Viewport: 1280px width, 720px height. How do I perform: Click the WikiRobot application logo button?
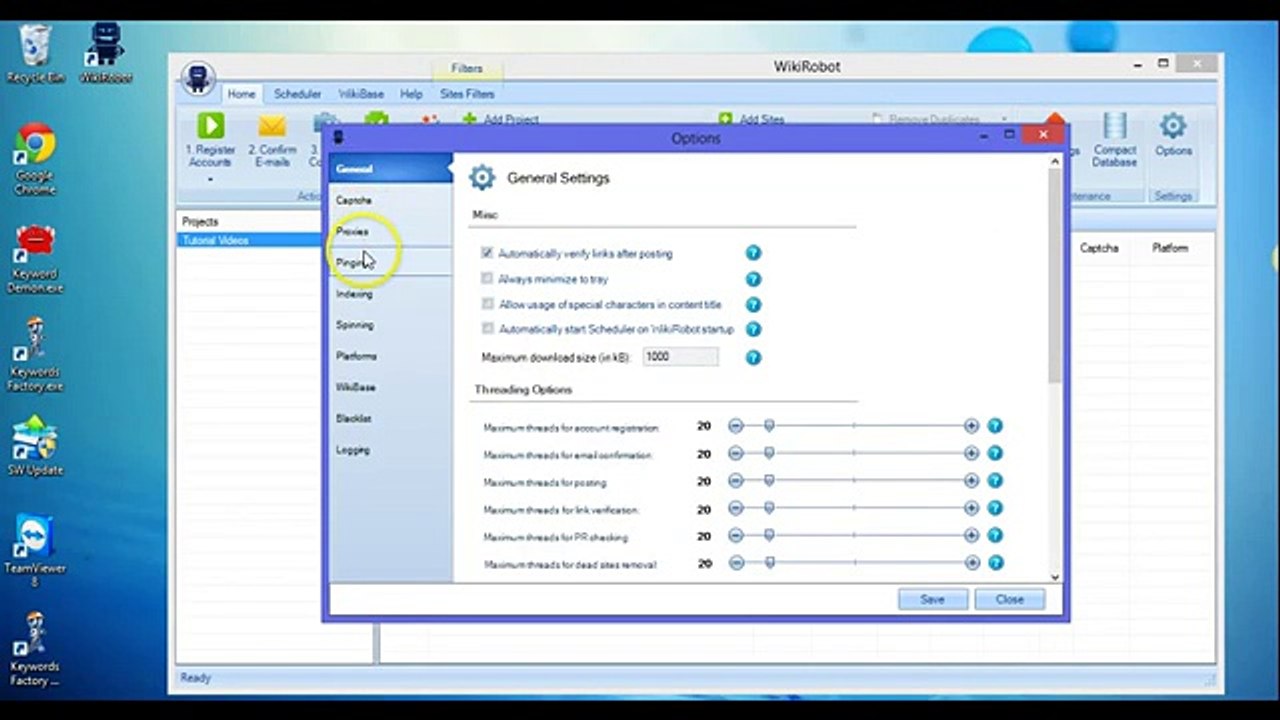point(198,78)
